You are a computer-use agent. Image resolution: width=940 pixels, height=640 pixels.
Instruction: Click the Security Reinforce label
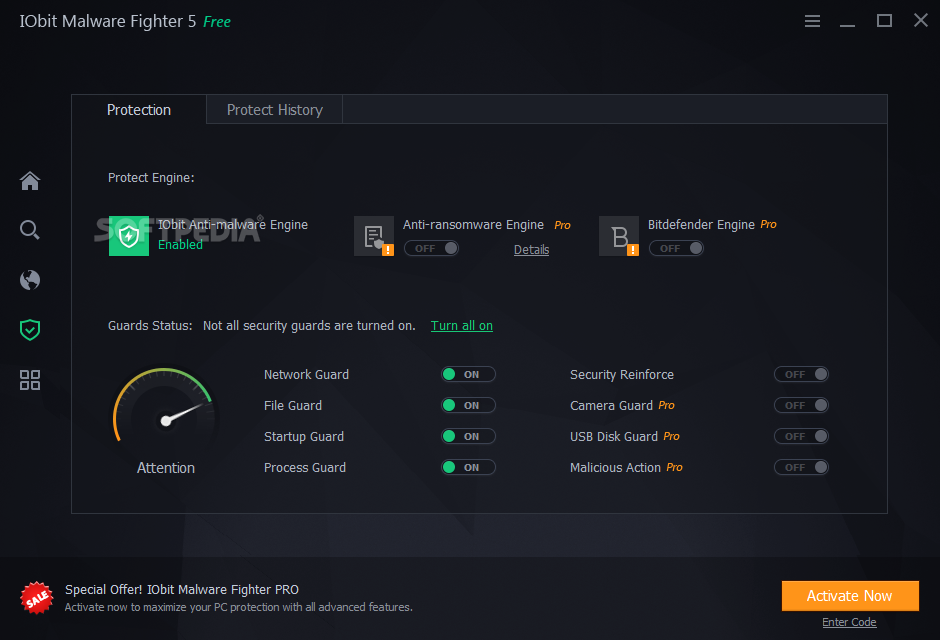coord(622,375)
